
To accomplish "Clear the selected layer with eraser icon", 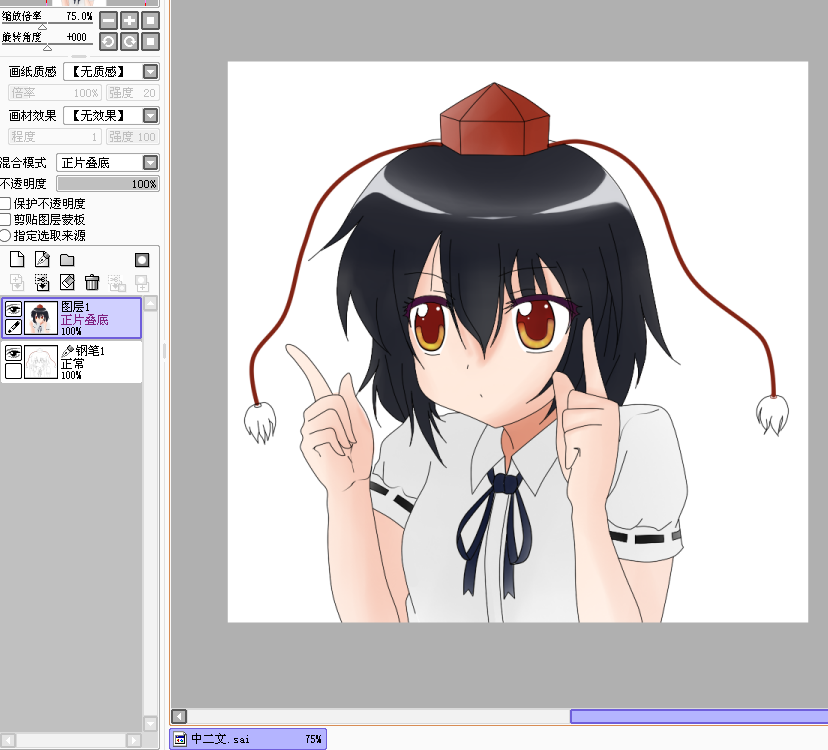I will [67, 283].
